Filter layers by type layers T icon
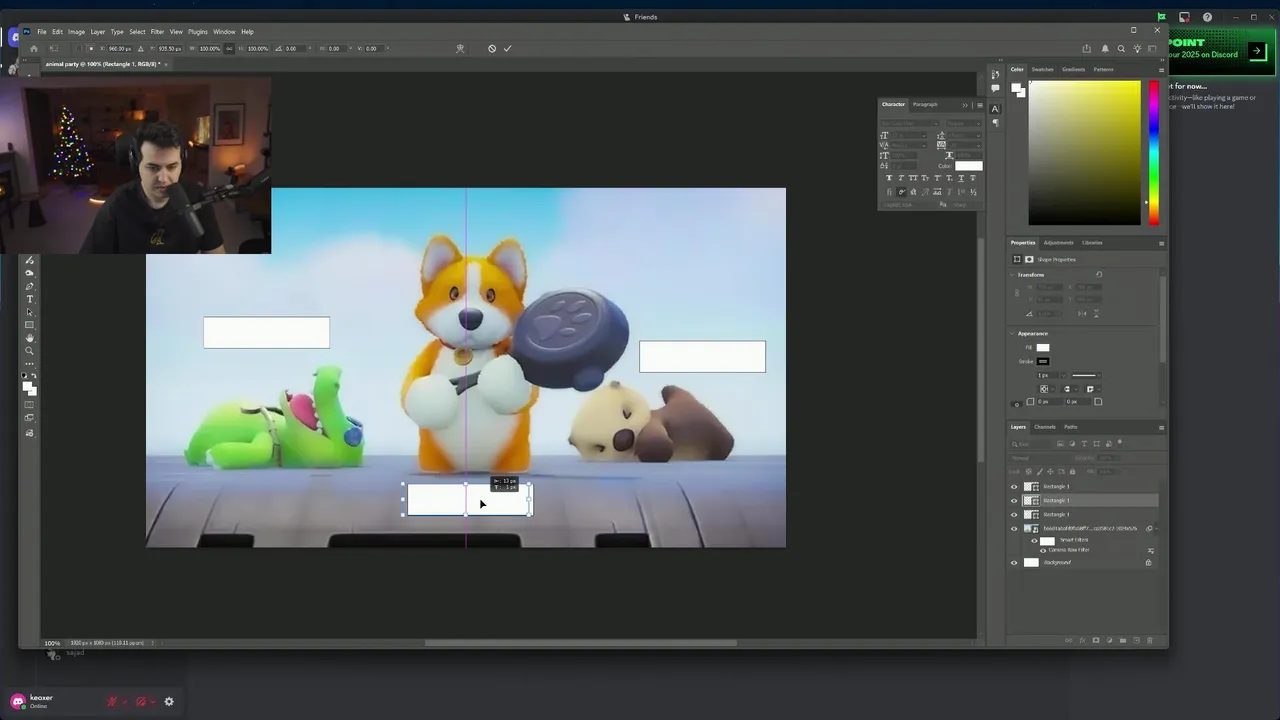 click(x=1084, y=443)
